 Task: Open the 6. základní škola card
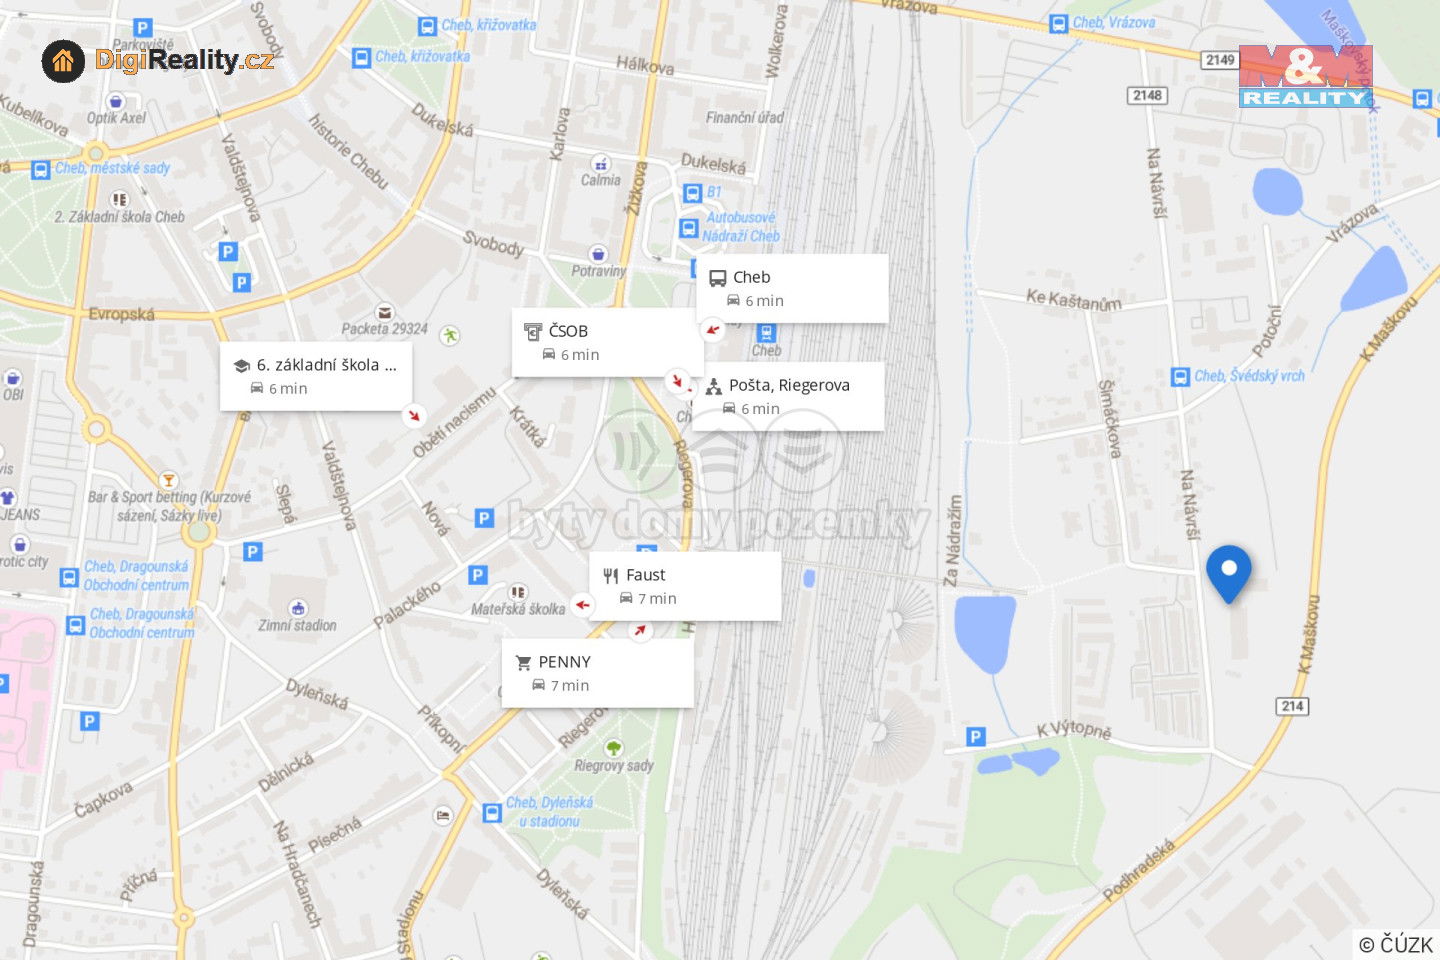pyautogui.click(x=316, y=376)
